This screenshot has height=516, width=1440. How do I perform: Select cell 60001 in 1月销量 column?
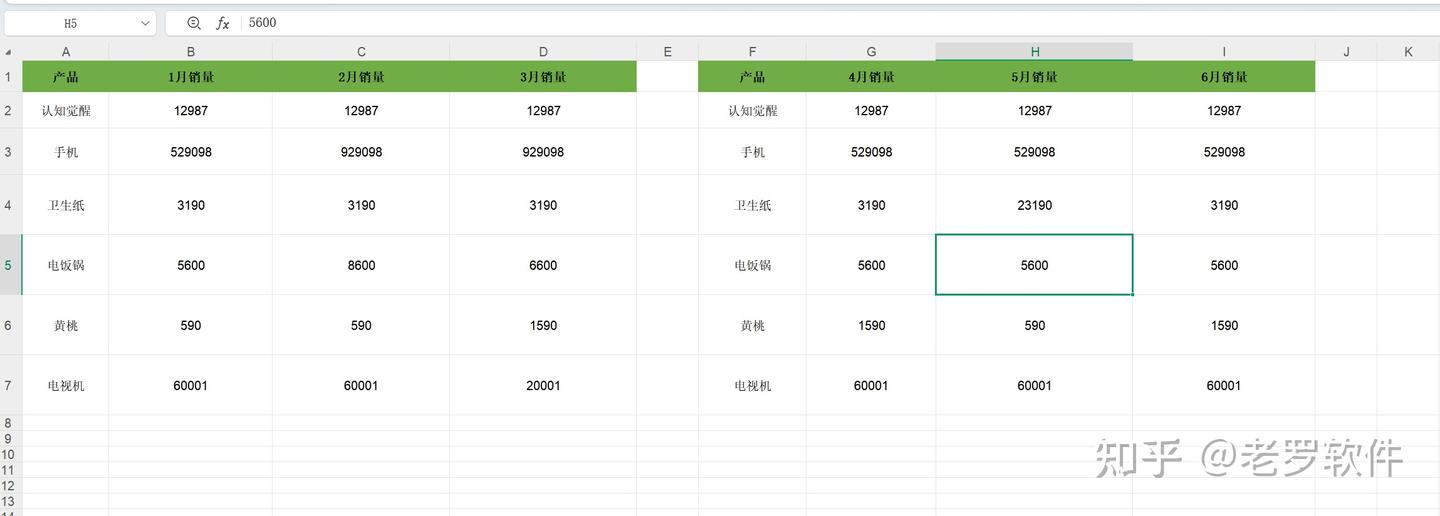(191, 385)
